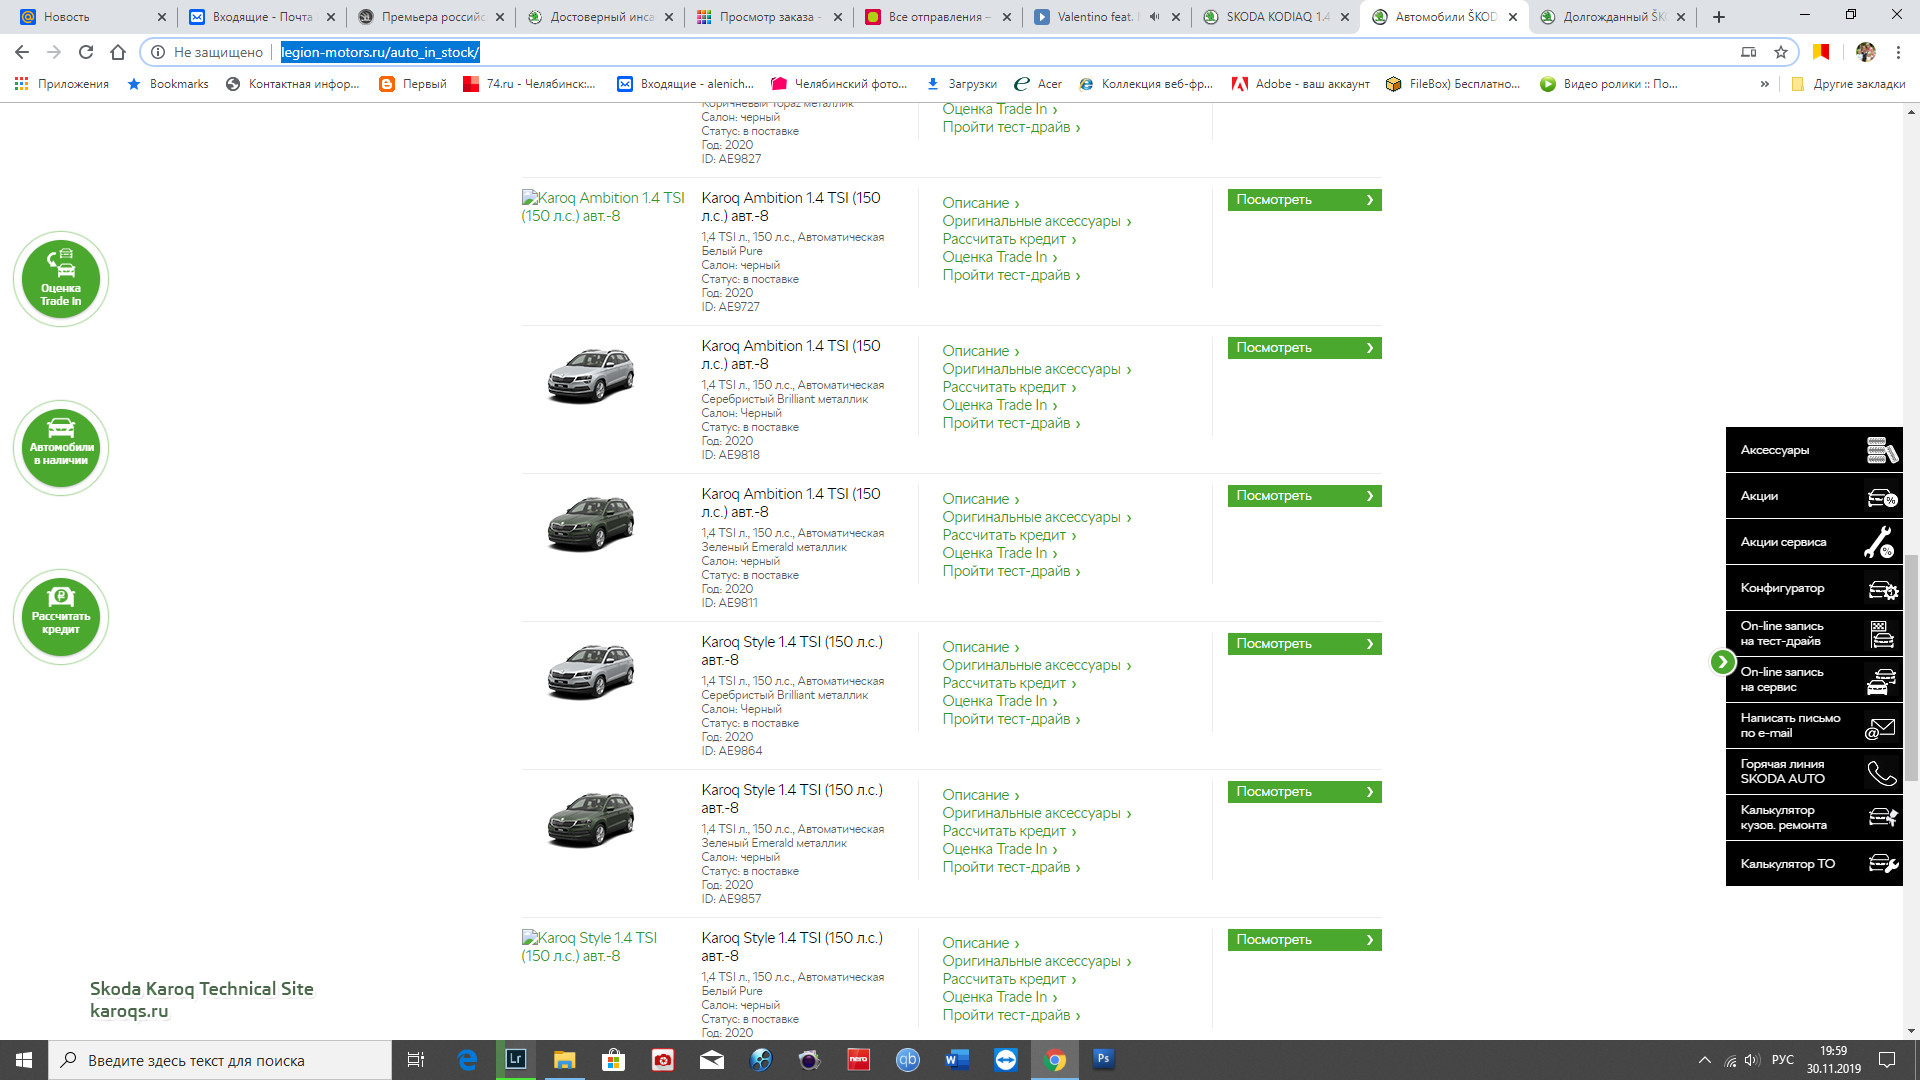Viewport: 1920px width, 1080px height.
Task: Collapse side panel with green arrow button
Action: point(1722,661)
